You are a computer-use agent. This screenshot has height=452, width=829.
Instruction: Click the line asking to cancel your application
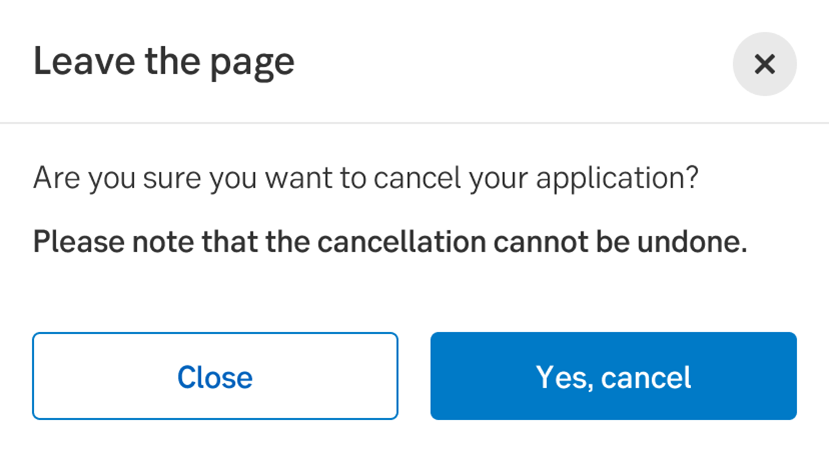tap(365, 180)
